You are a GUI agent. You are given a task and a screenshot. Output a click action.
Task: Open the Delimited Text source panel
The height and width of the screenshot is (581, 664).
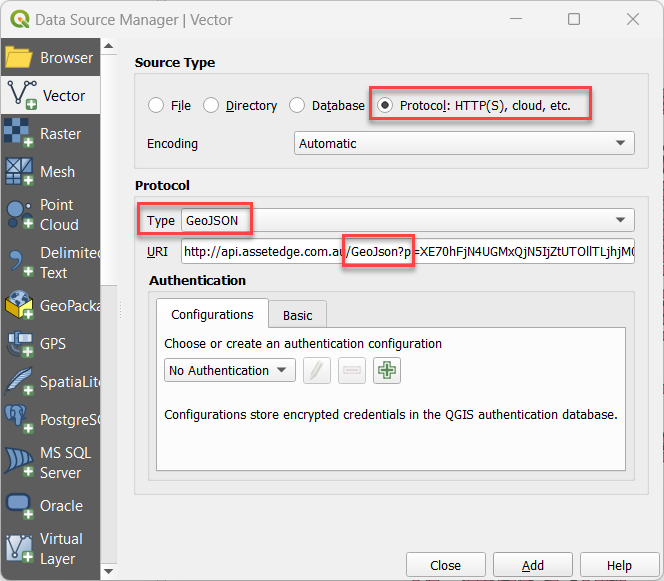(50, 263)
